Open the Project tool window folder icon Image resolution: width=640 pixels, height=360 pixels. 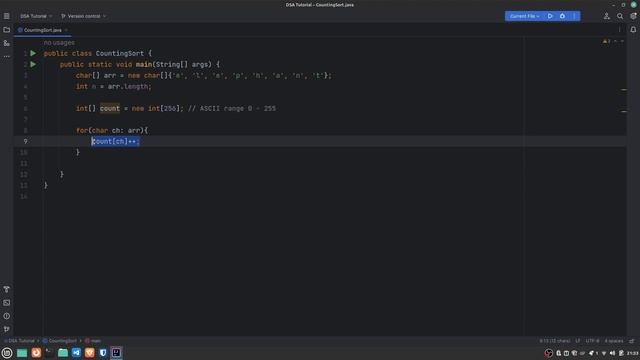pyautogui.click(x=7, y=30)
